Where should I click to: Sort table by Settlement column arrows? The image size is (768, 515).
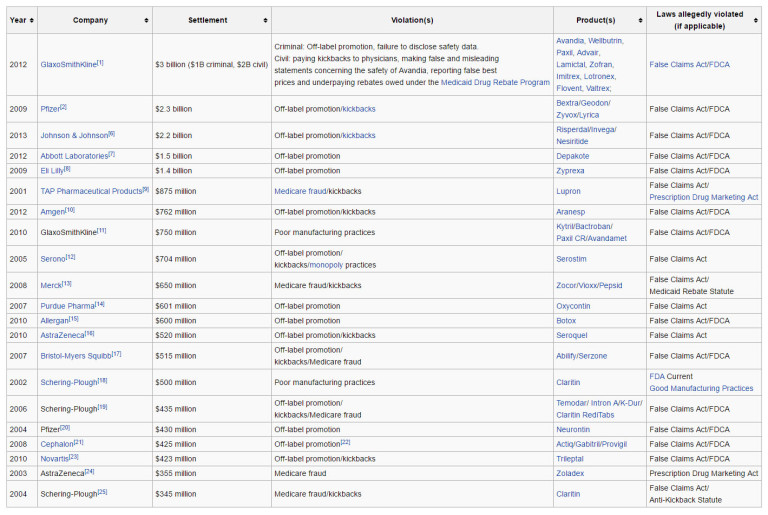click(265, 20)
